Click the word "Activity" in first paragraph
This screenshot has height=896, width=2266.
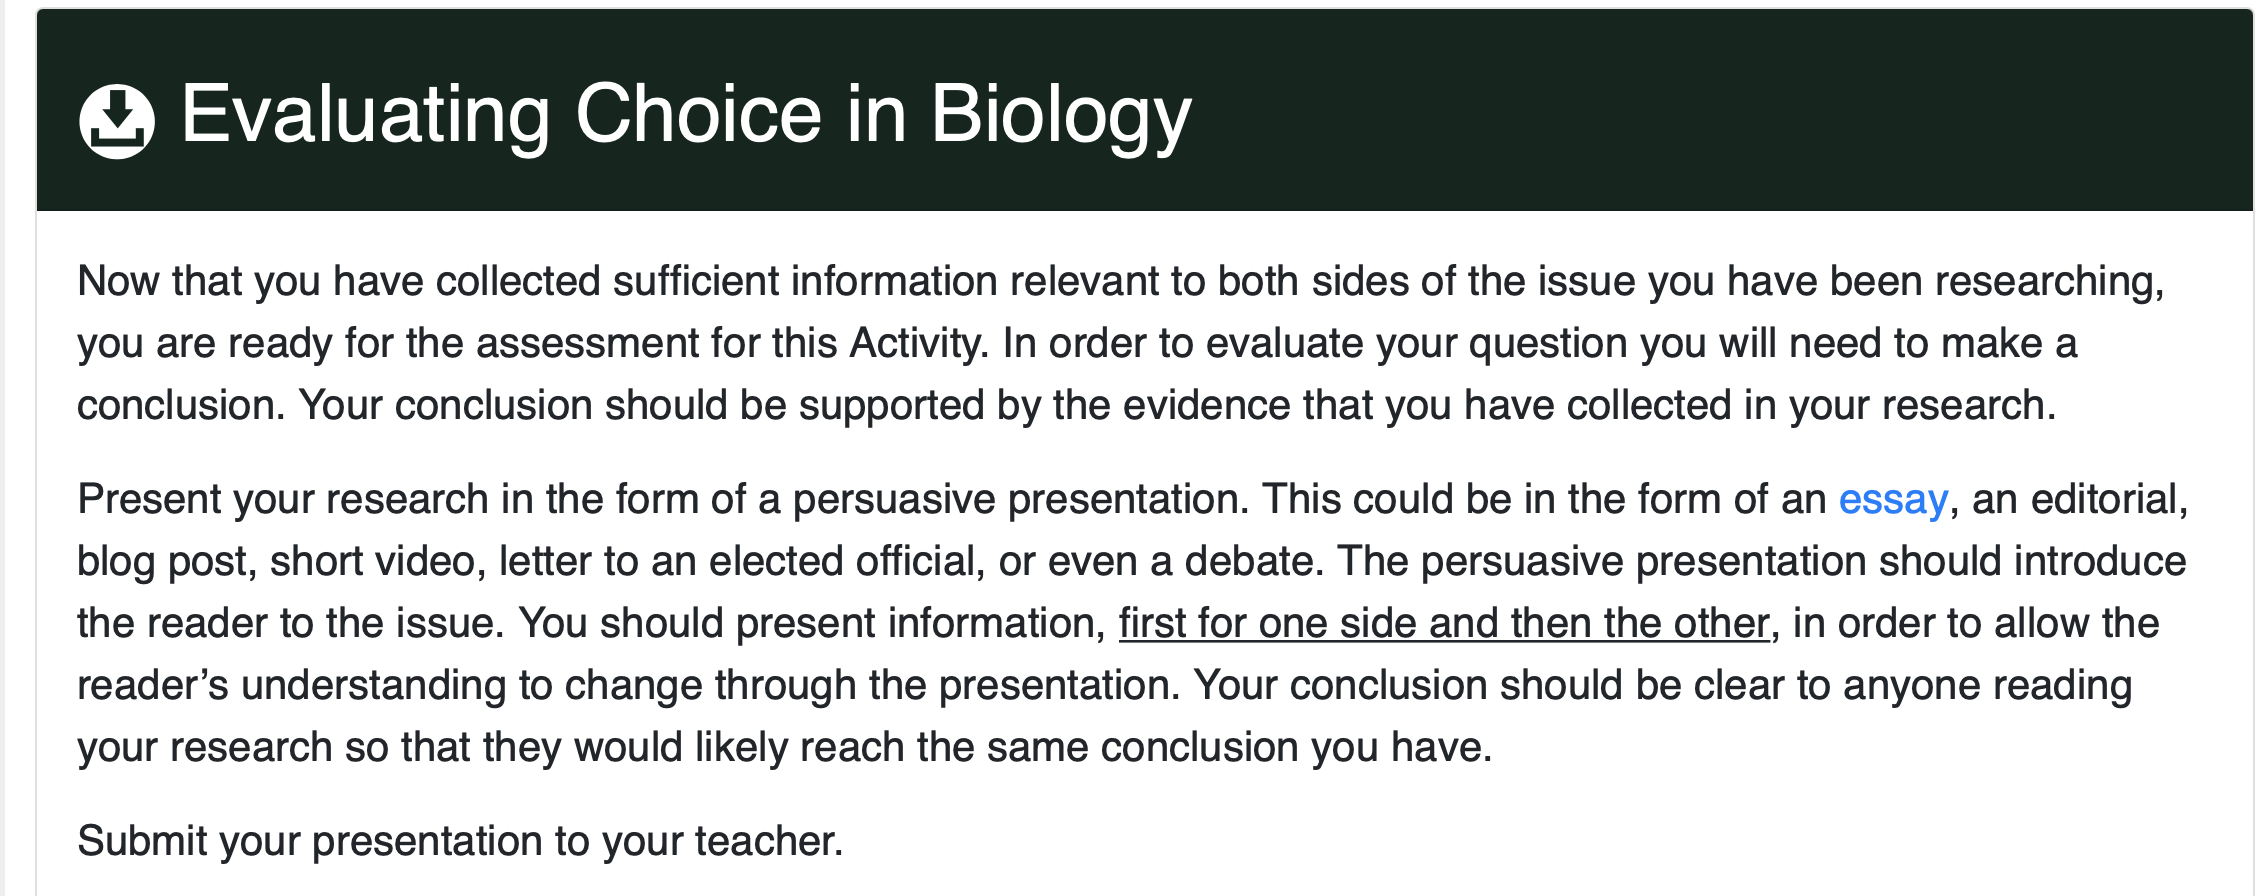pyautogui.click(x=917, y=343)
